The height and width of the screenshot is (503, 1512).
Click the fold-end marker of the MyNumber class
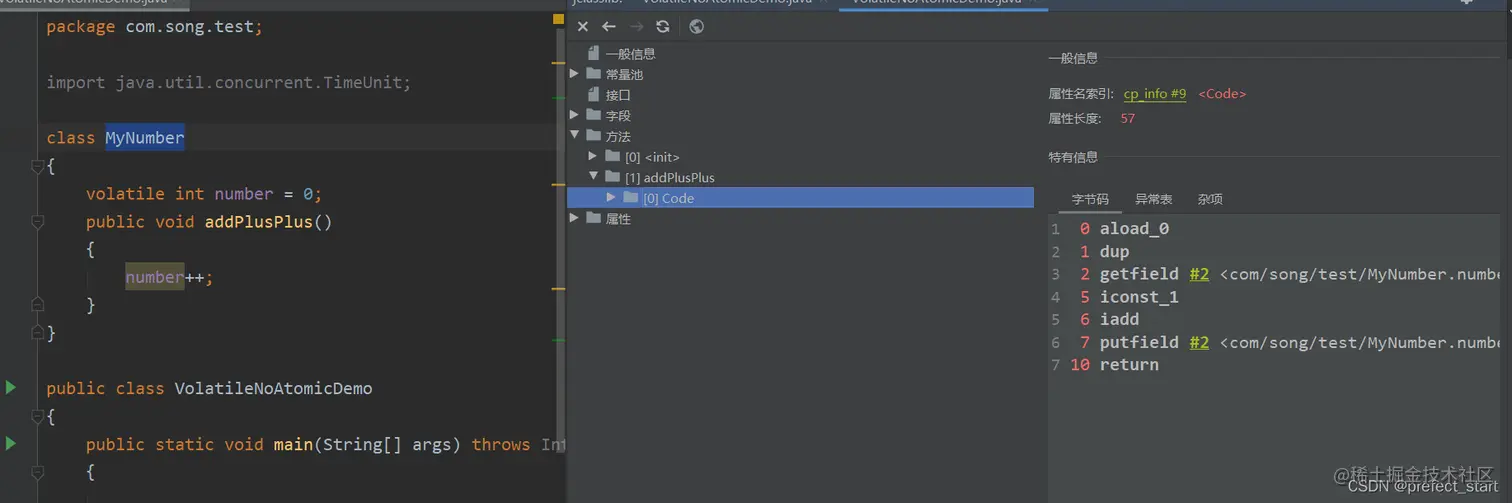pyautogui.click(x=37, y=332)
